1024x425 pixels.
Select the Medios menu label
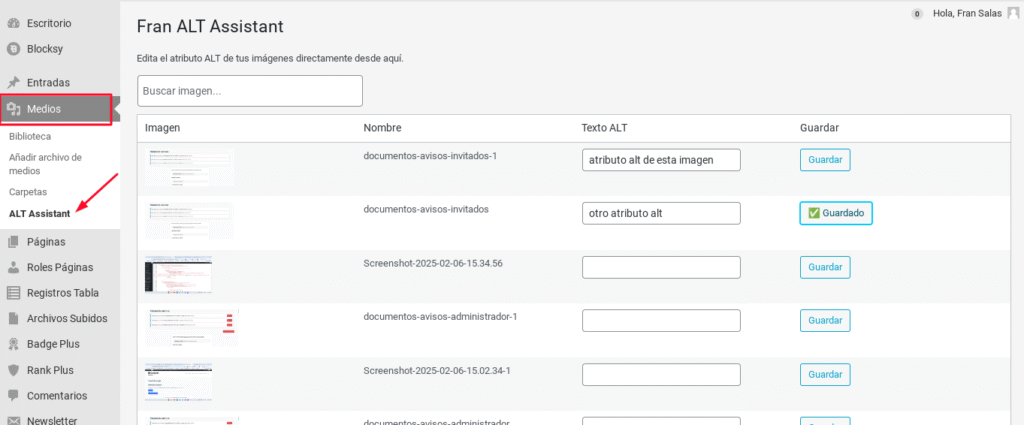click(44, 109)
